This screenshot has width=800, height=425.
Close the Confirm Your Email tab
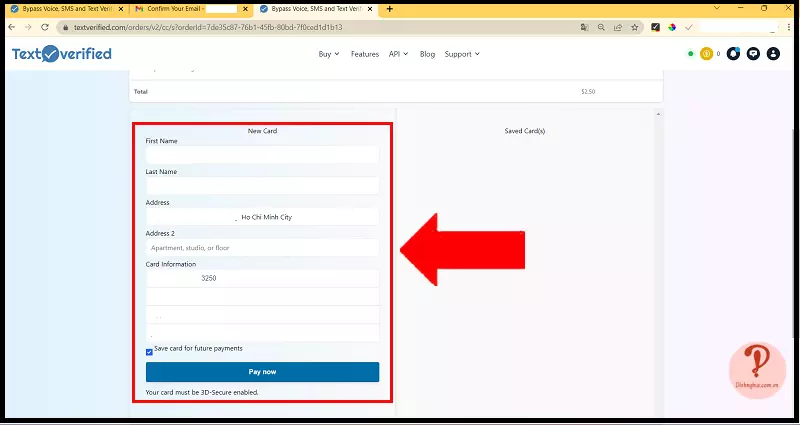(245, 9)
